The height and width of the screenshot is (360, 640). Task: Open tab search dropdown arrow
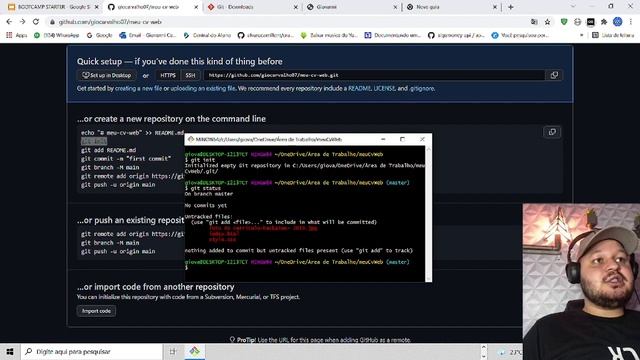tap(573, 7)
